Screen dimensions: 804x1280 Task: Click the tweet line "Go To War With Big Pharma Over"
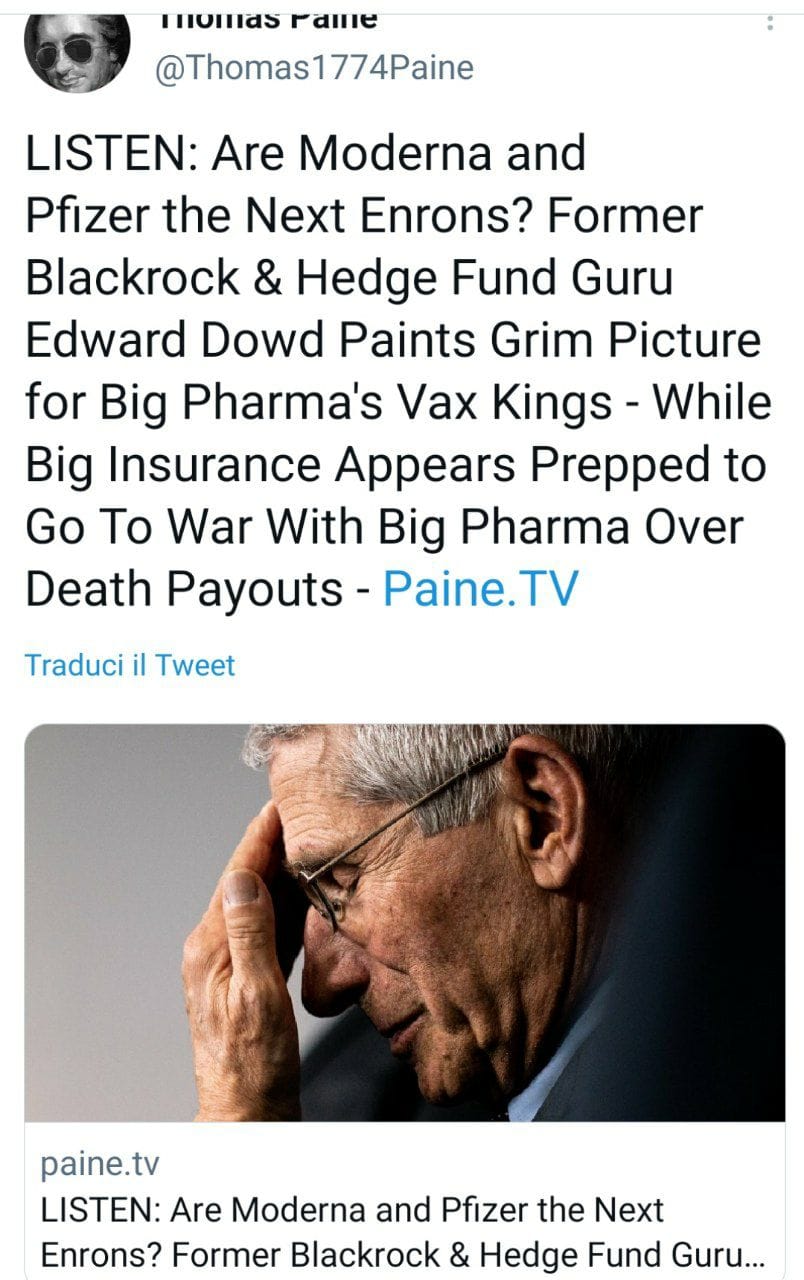[384, 527]
